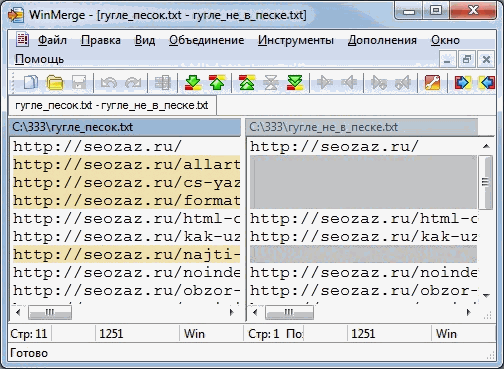Click status bar text Стр: 11

tap(29, 334)
